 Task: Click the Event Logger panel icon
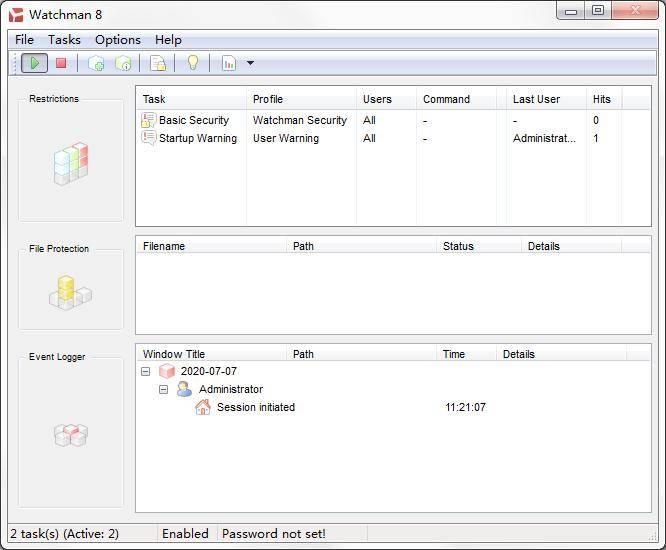(70, 435)
